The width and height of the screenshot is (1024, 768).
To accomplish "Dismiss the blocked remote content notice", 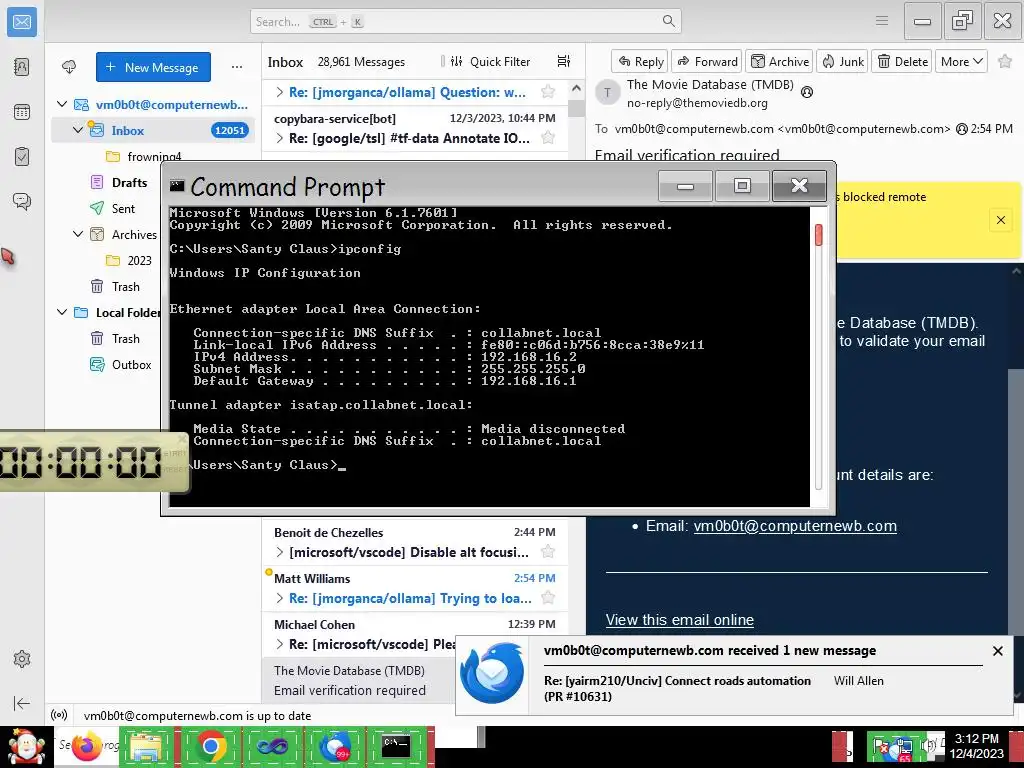I will 1000,220.
